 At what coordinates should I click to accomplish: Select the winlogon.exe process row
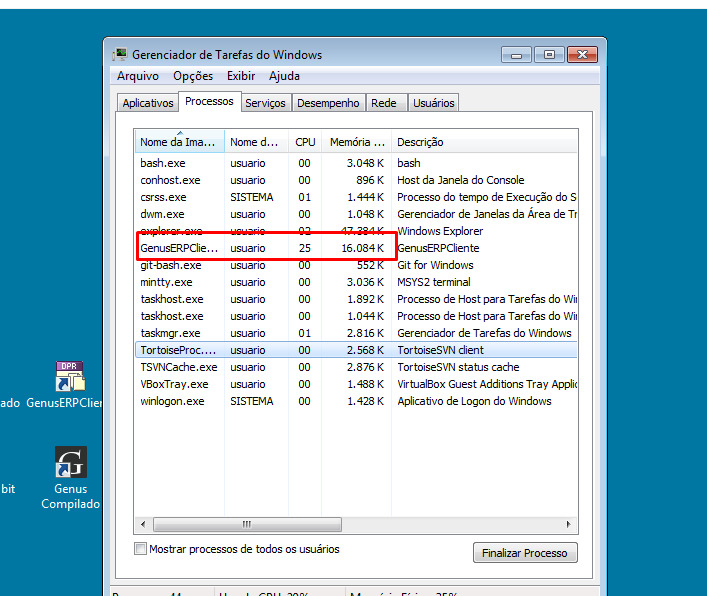356,401
